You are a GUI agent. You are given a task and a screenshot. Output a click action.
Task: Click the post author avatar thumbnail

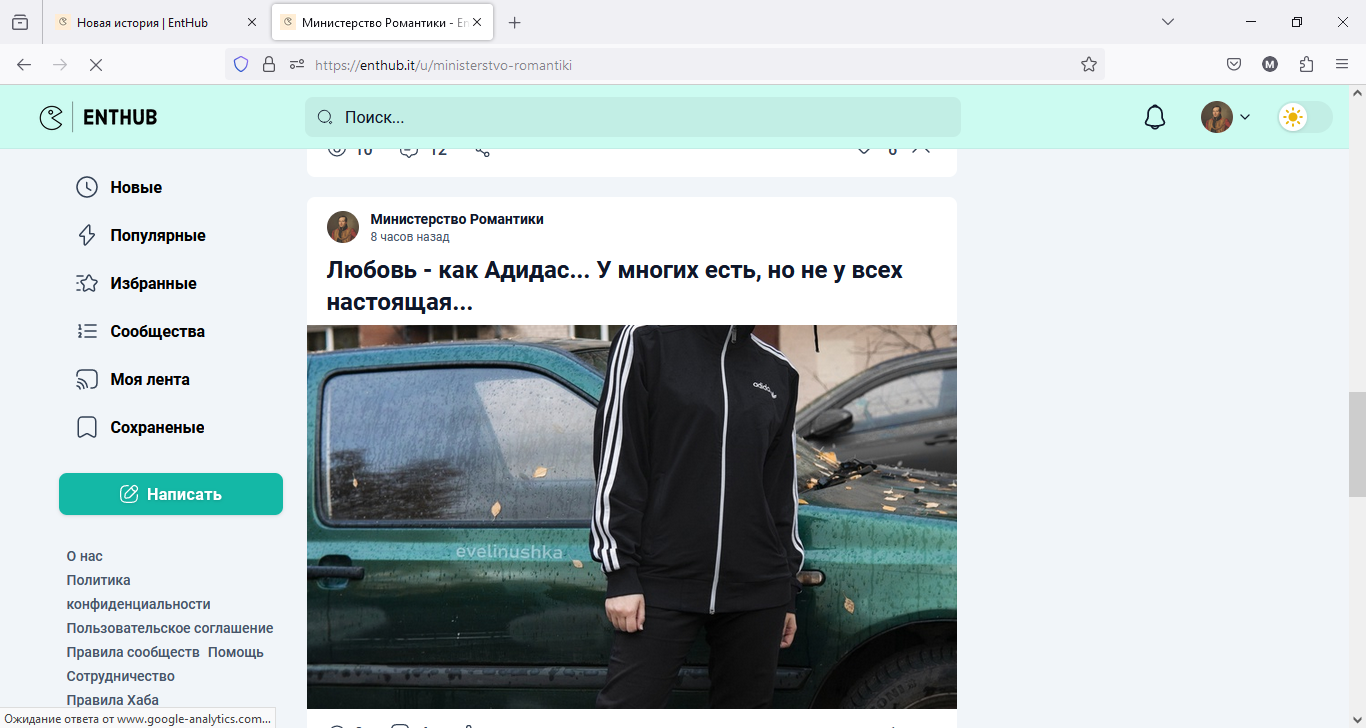(343, 227)
